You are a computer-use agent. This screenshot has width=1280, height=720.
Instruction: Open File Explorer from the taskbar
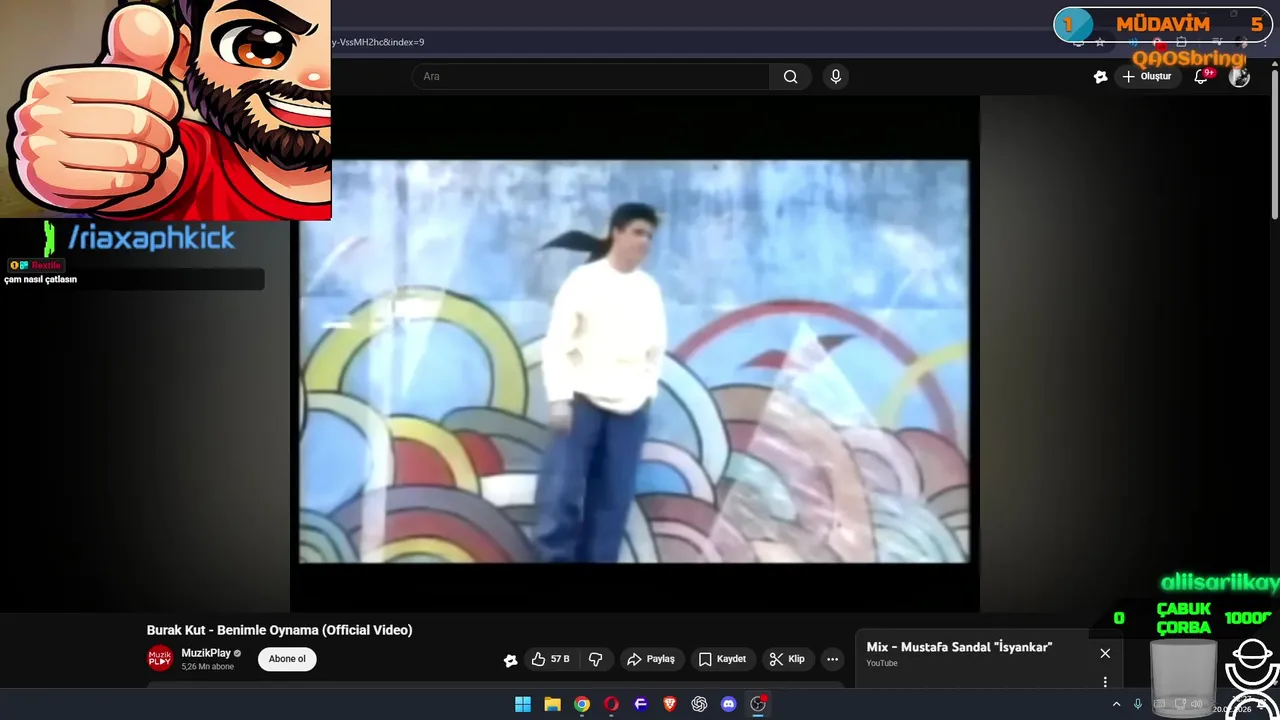coord(552,704)
